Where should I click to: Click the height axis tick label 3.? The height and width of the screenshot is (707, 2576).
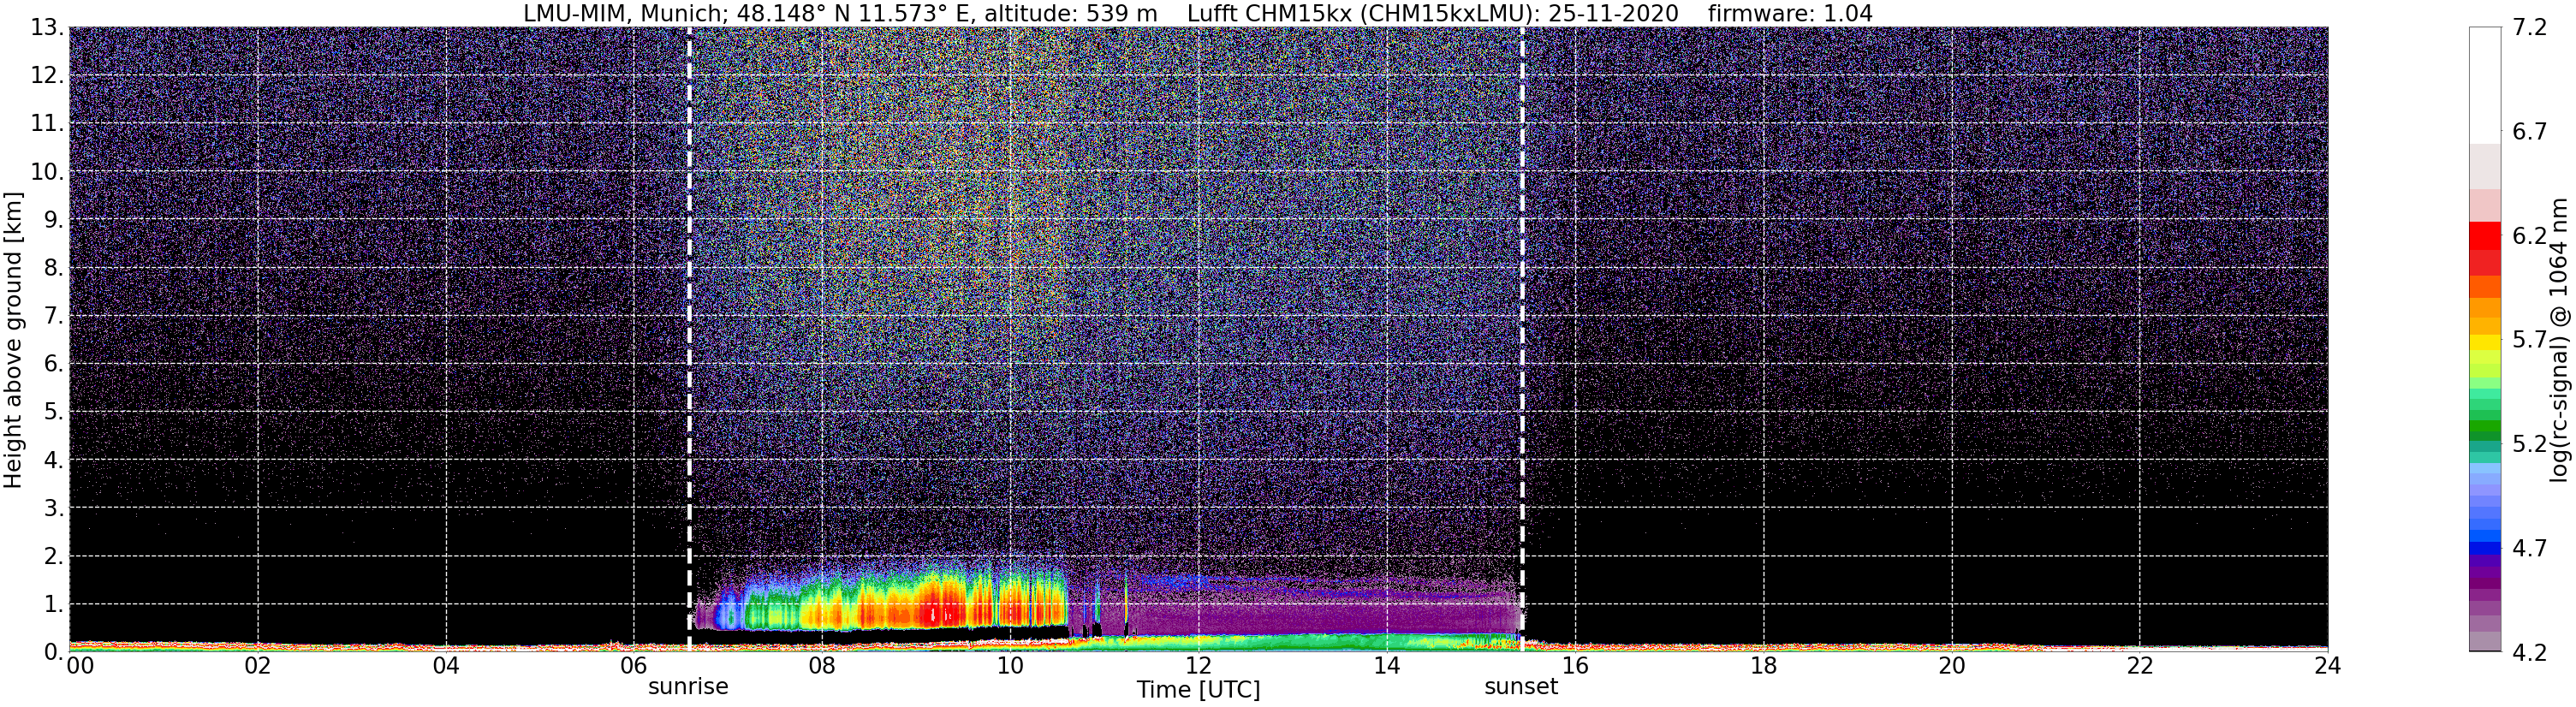coord(54,508)
